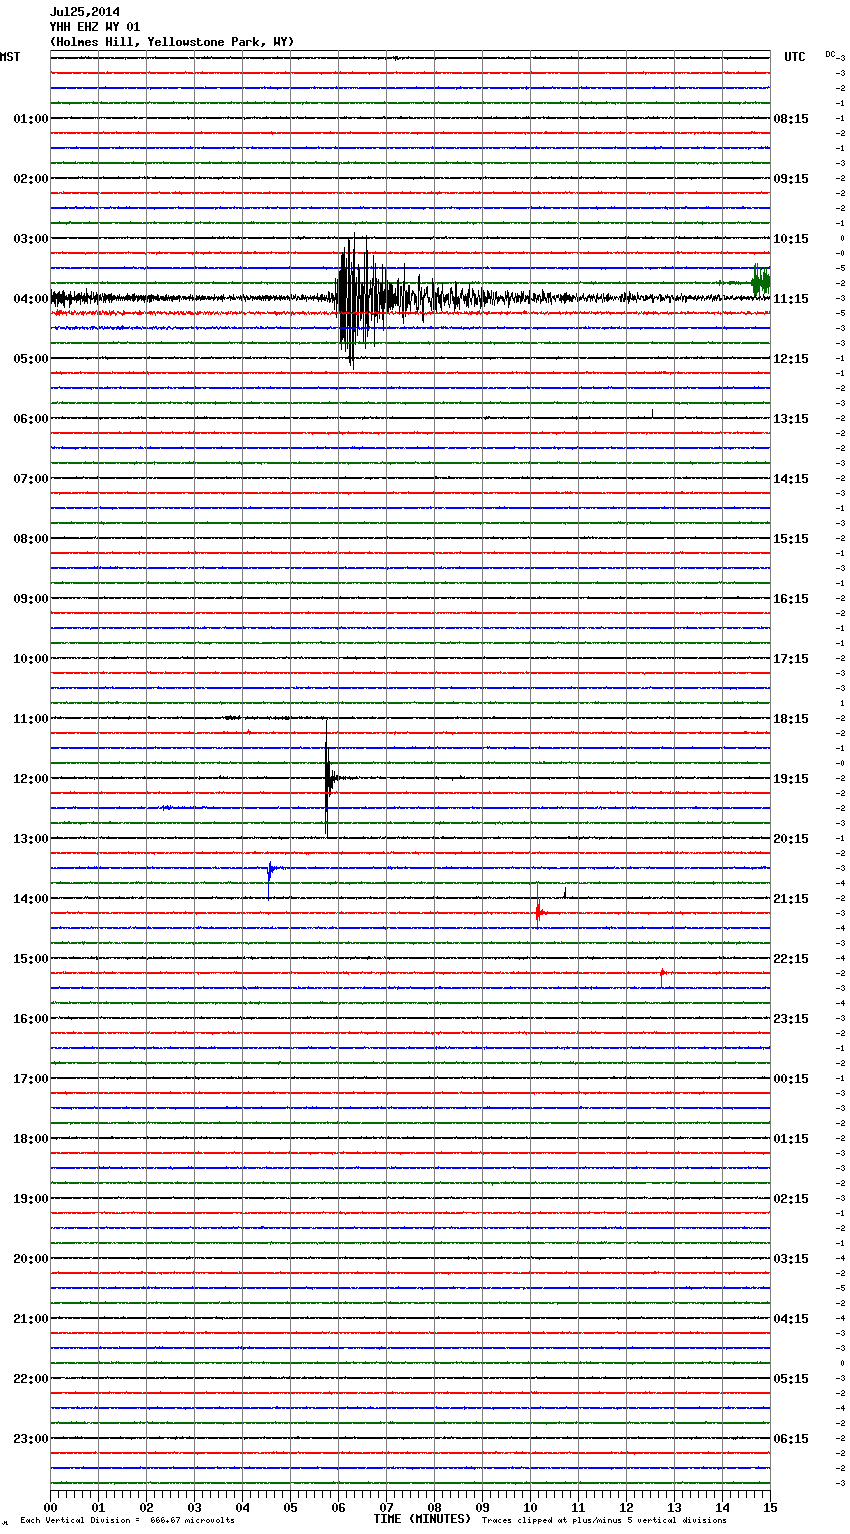850x1534 pixels.
Task: Select the 20:00 MST time label
Action: [31, 1259]
